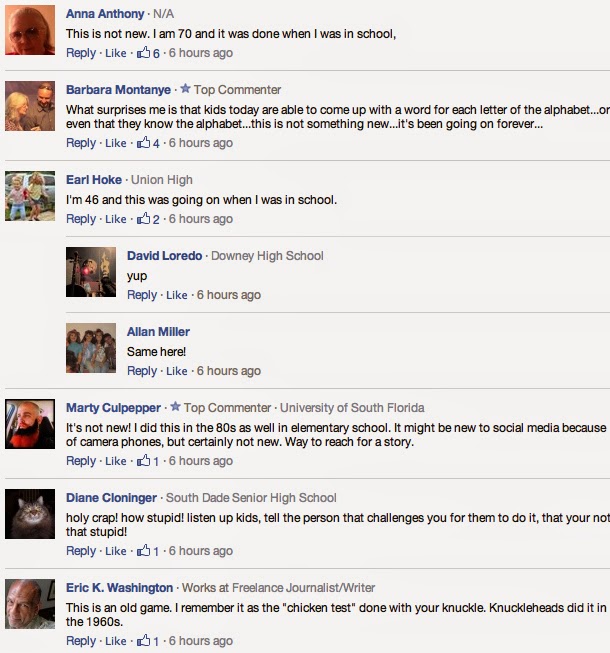Visit University of South Florida link
610x653 pixels.
[x=352, y=408]
